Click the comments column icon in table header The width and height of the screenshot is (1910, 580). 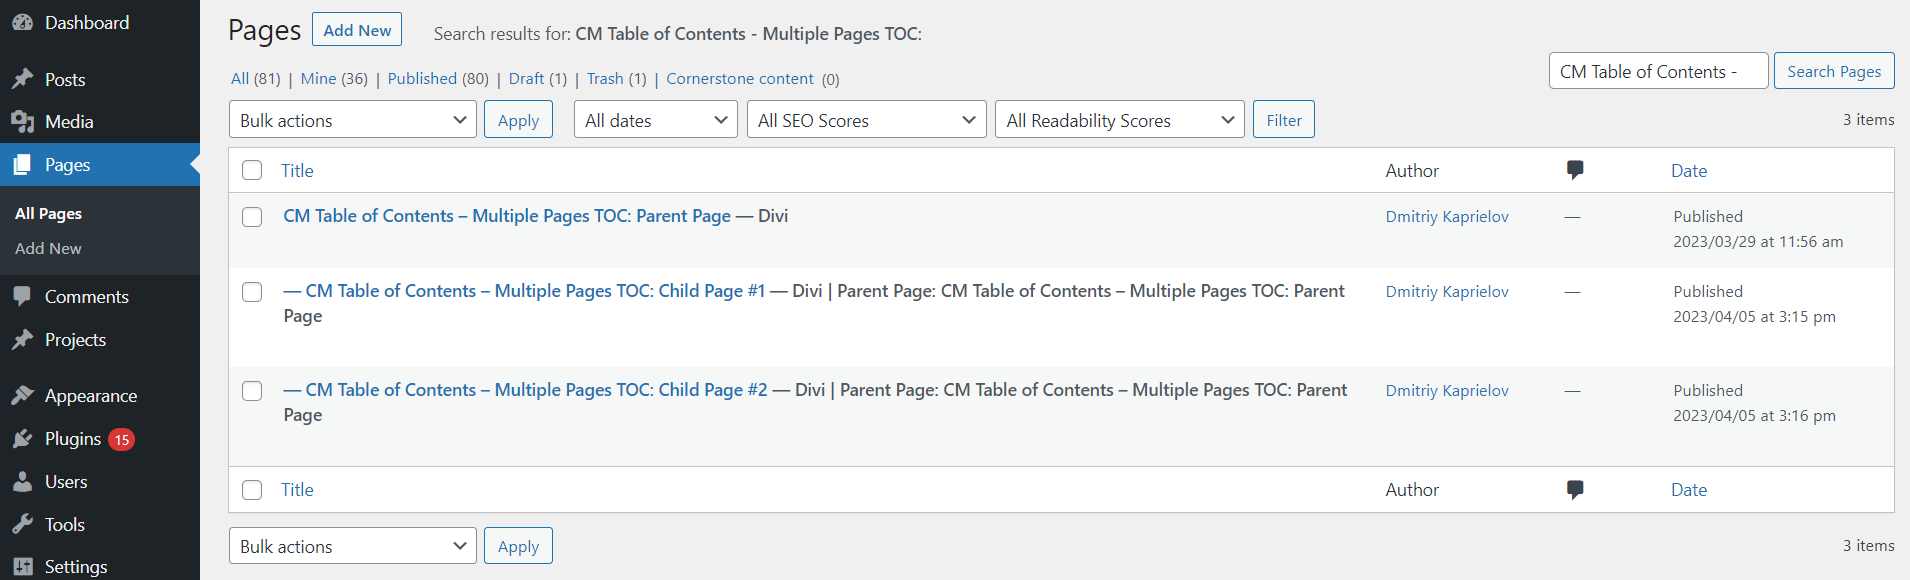coord(1575,171)
